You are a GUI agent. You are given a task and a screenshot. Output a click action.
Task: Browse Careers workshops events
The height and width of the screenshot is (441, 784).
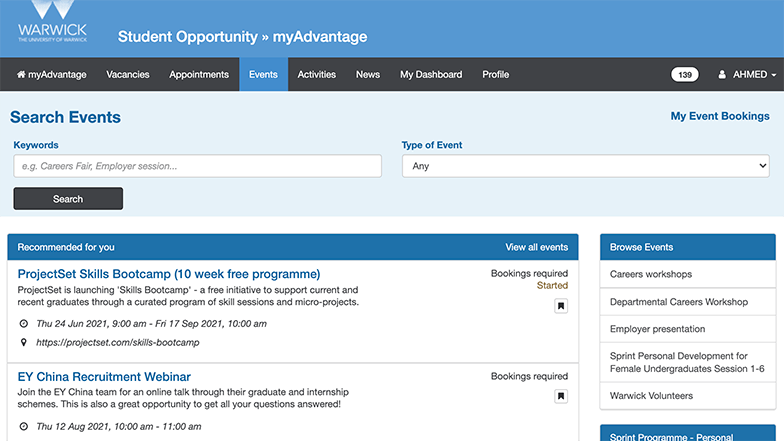coord(650,274)
